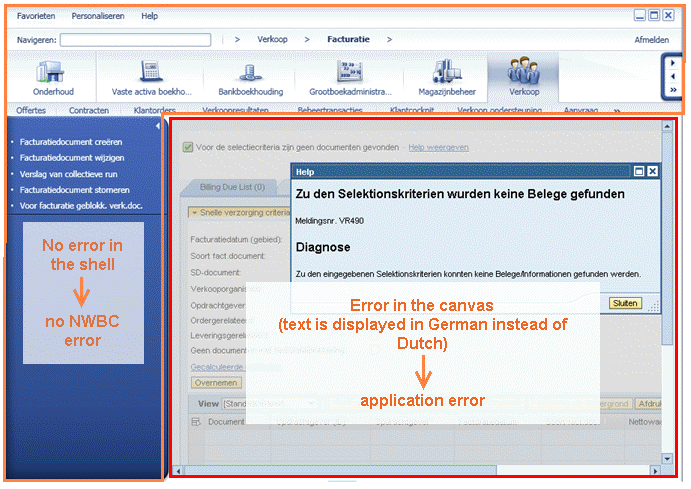Open Verslag van collectieve run

(68, 174)
